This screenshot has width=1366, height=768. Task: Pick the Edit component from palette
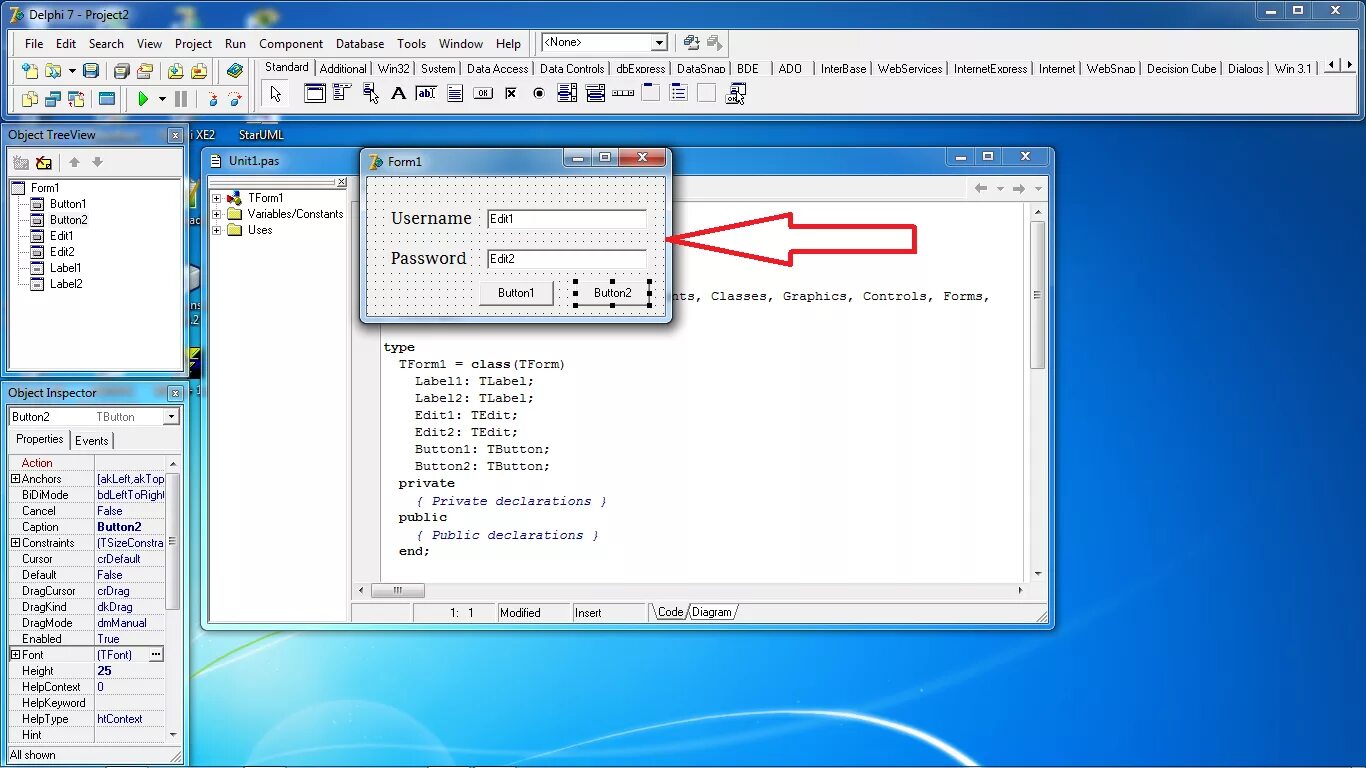tap(426, 93)
